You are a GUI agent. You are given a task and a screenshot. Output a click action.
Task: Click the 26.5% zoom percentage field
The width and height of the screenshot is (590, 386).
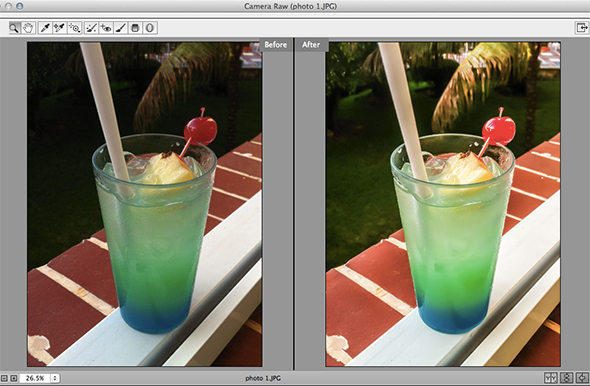coord(35,378)
